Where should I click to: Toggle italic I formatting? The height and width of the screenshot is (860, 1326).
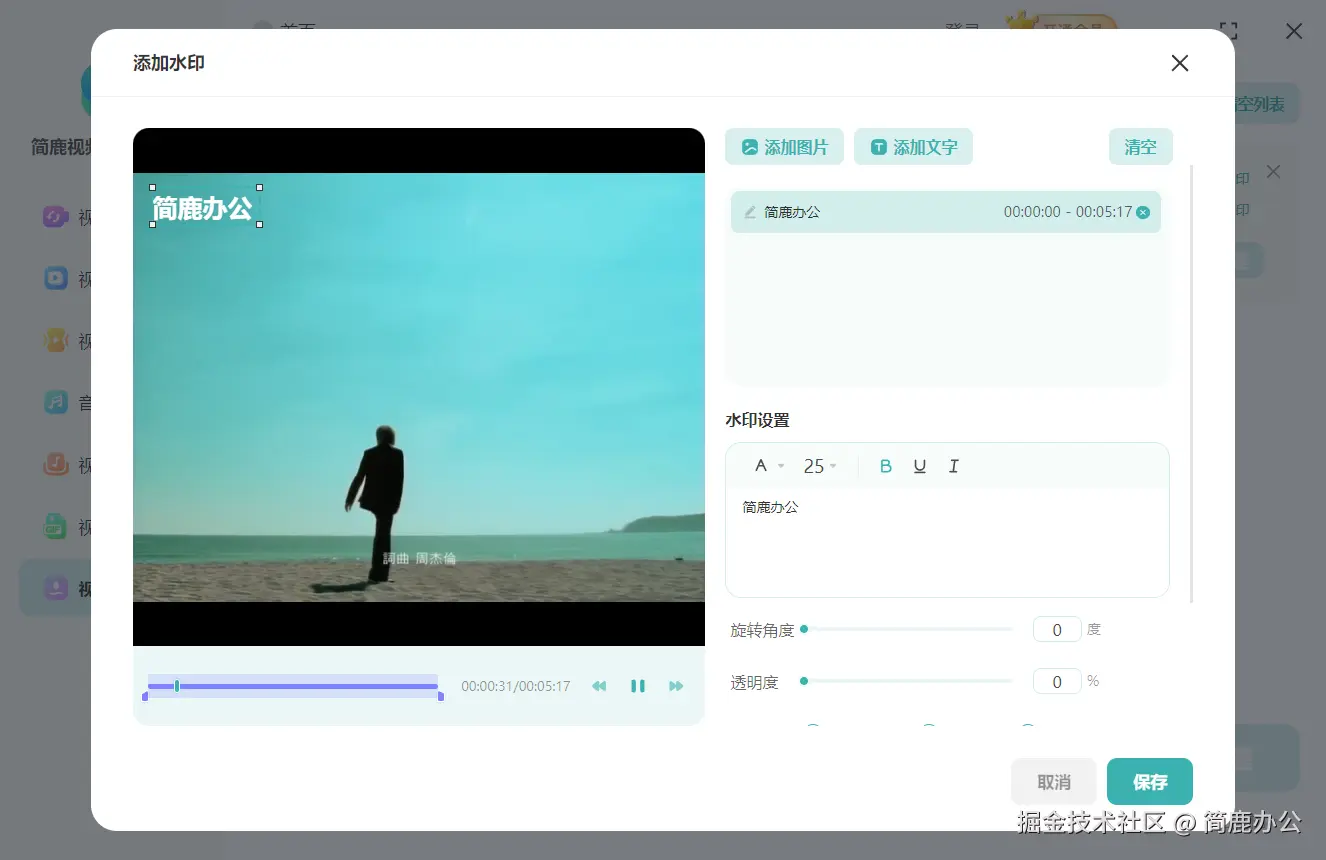(x=953, y=466)
